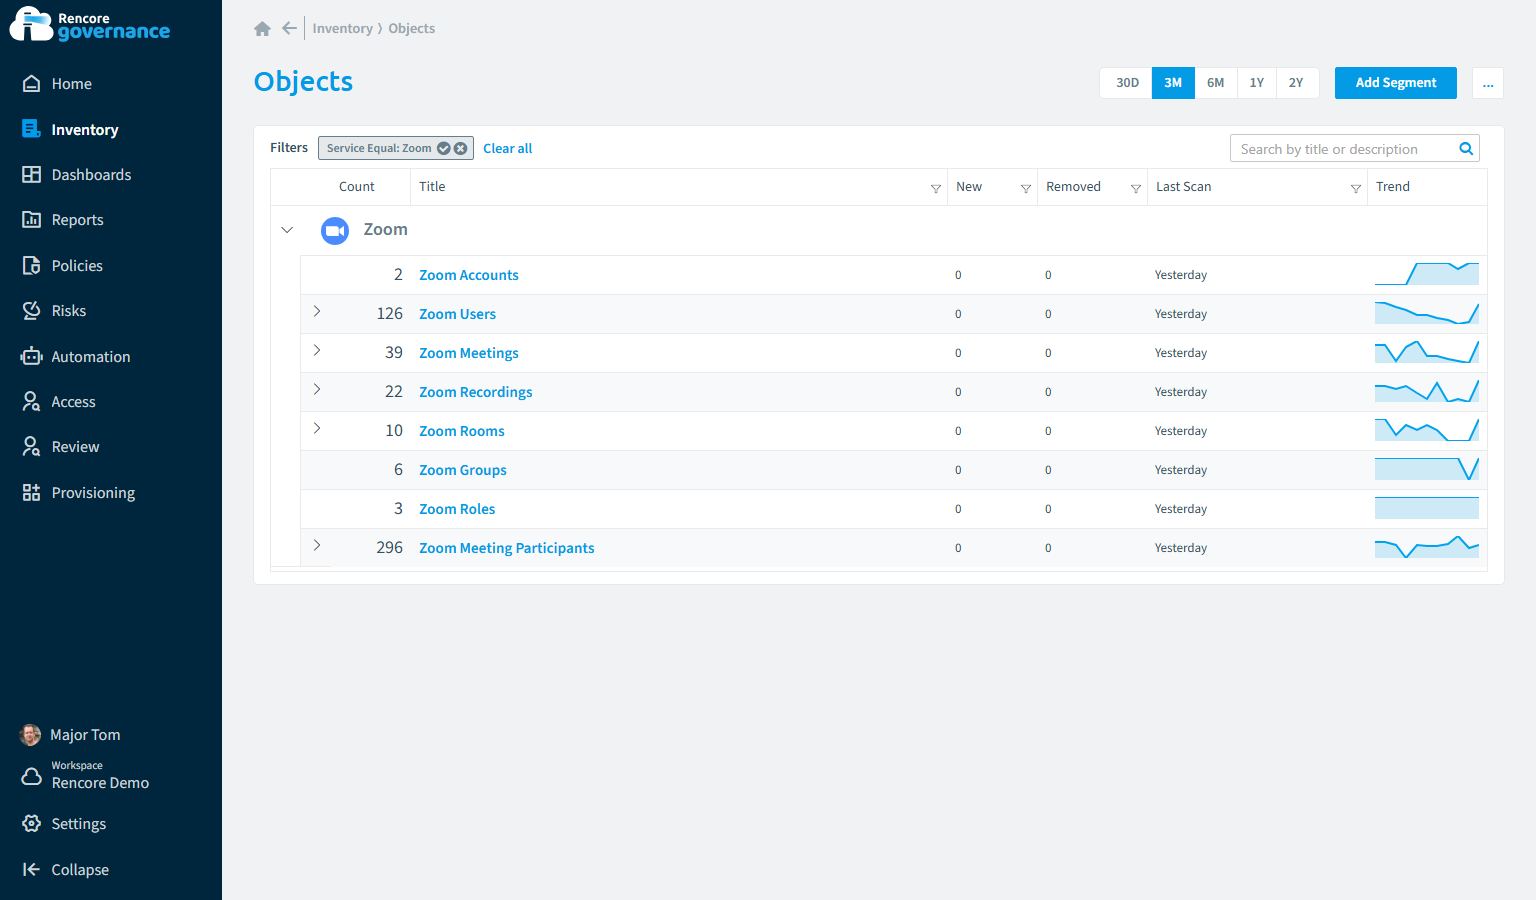Viewport: 1536px width, 900px height.
Task: Click the Zoom camera service icon
Action: pyautogui.click(x=335, y=231)
